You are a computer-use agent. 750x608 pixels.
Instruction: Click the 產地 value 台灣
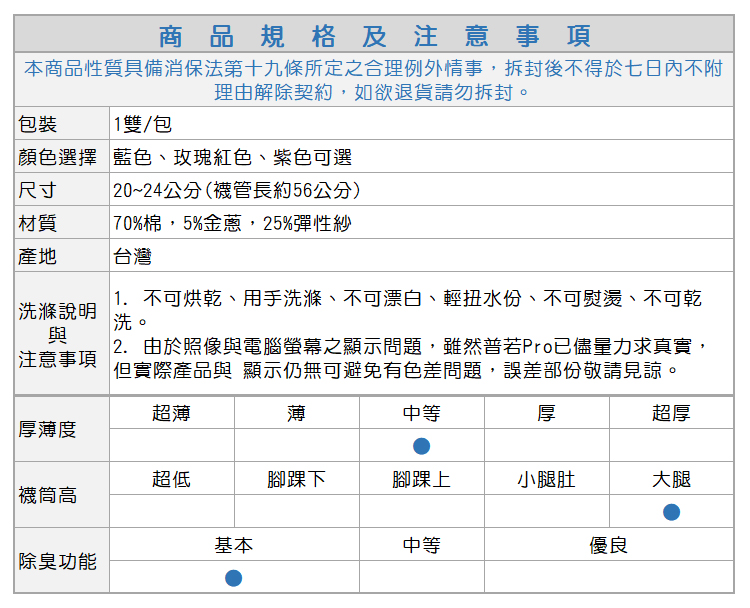tap(133, 257)
